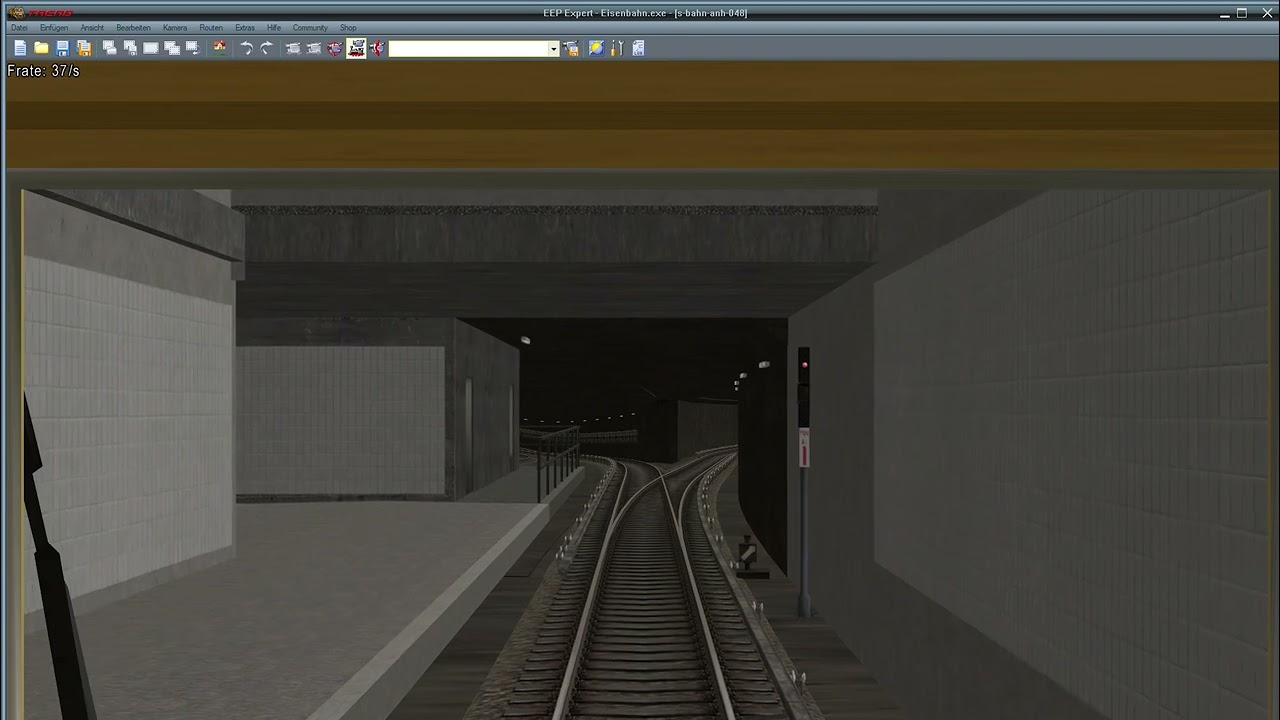Click the red signal beside the track
1280x720 pixels.
[x=804, y=365]
